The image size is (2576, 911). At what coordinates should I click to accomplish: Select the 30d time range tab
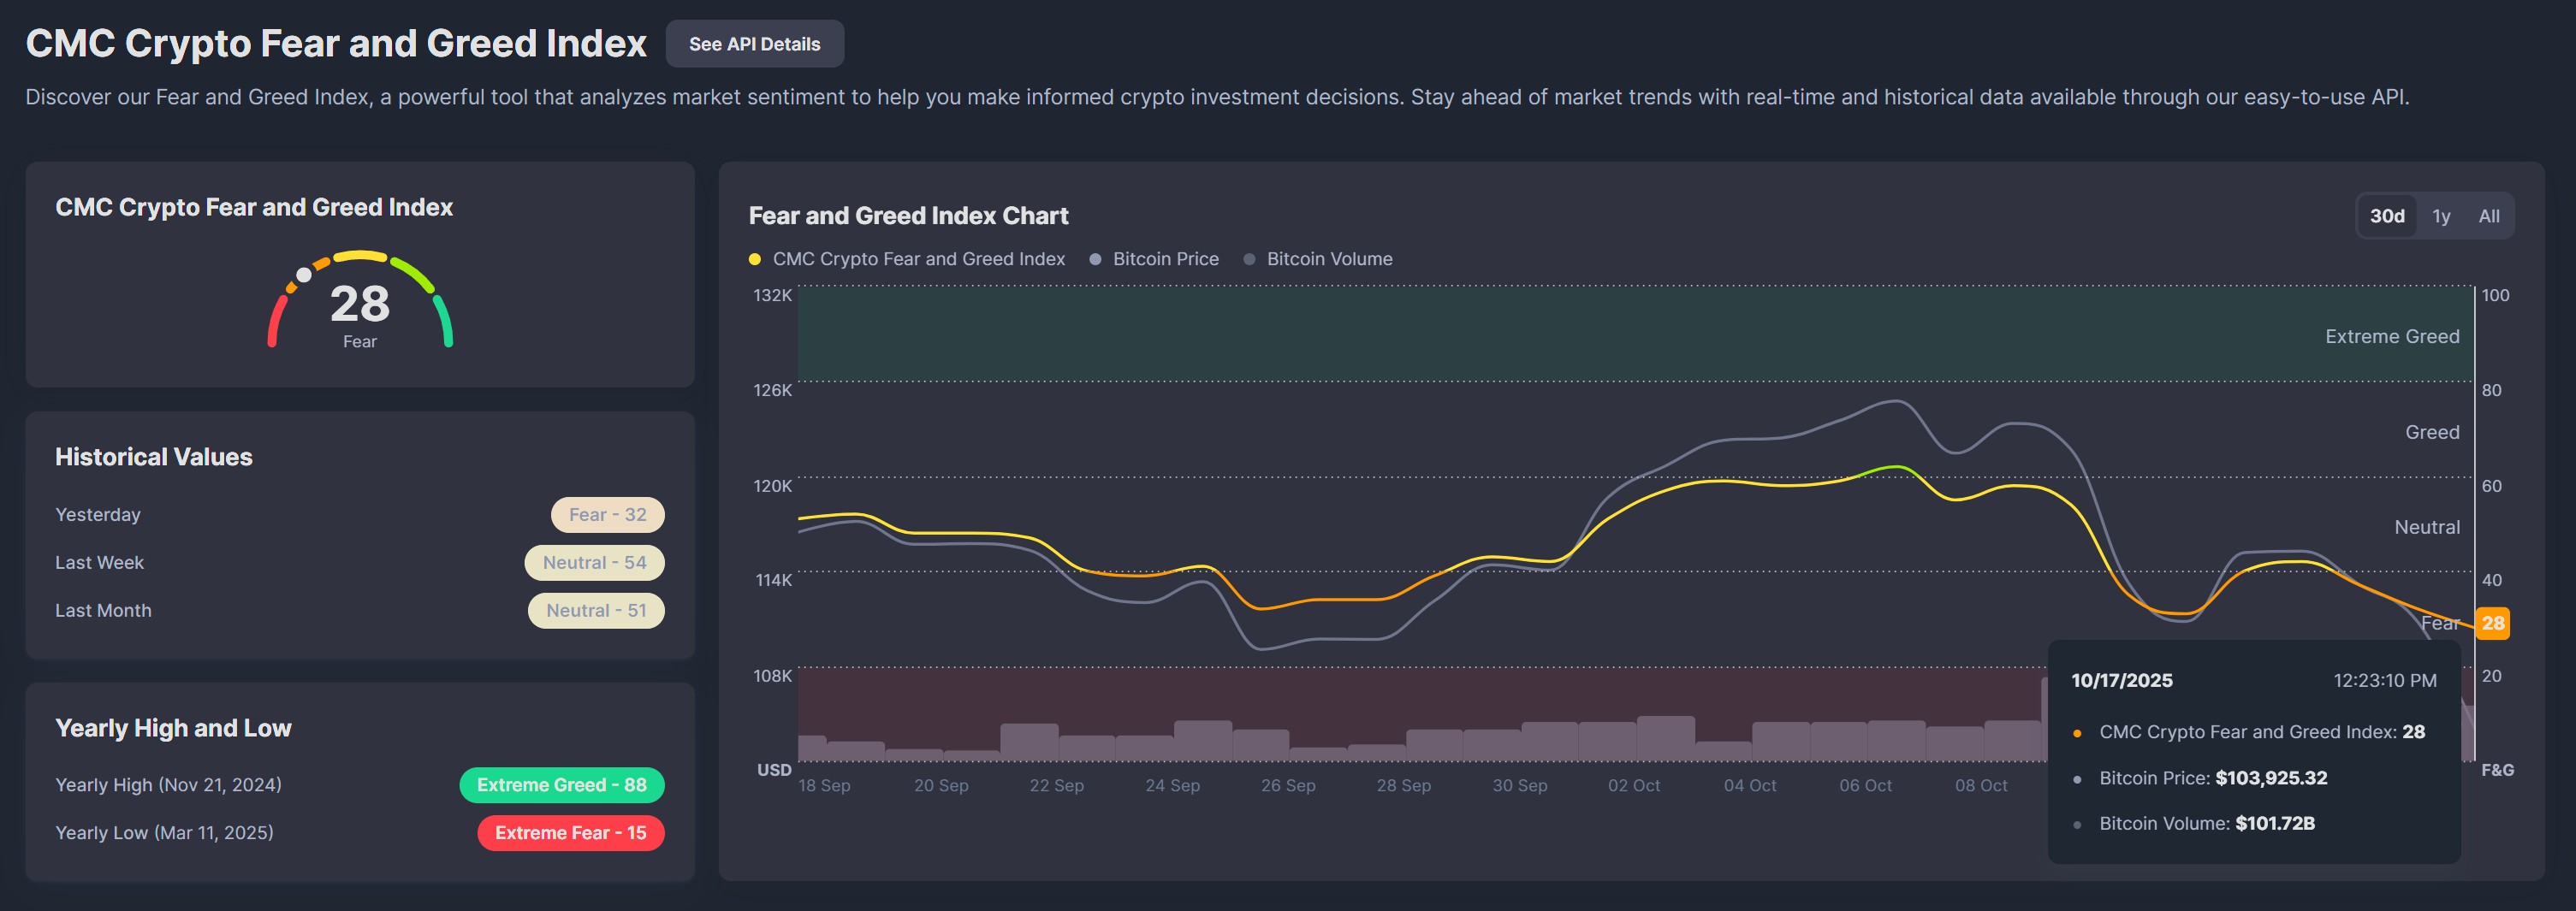tap(2388, 215)
